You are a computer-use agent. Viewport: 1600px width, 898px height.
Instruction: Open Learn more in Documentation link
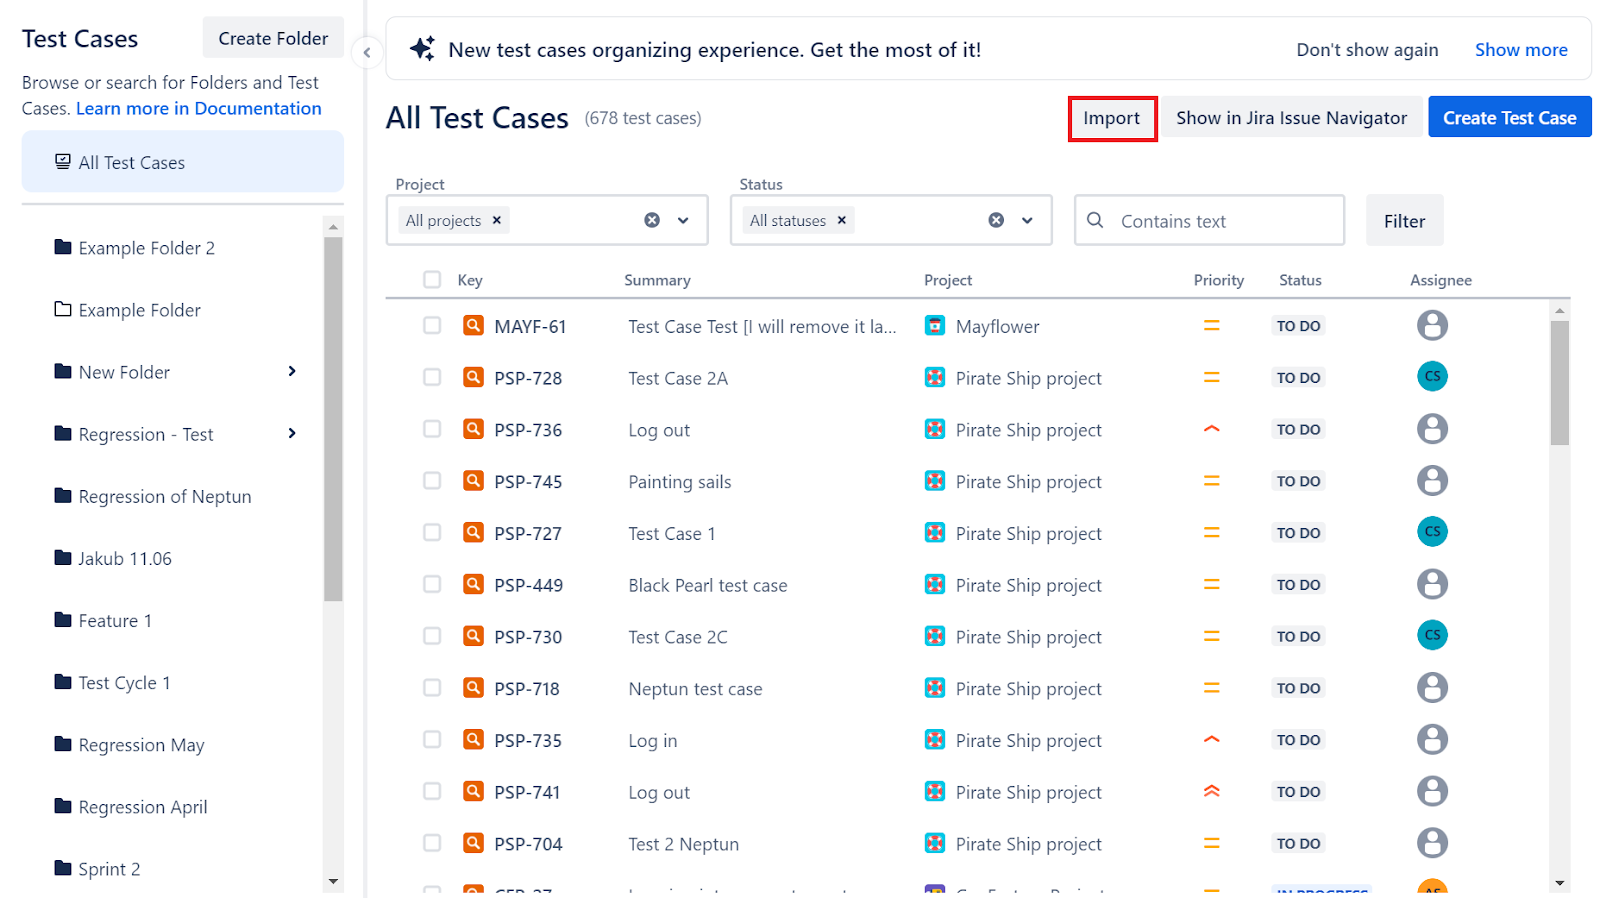pyautogui.click(x=199, y=108)
